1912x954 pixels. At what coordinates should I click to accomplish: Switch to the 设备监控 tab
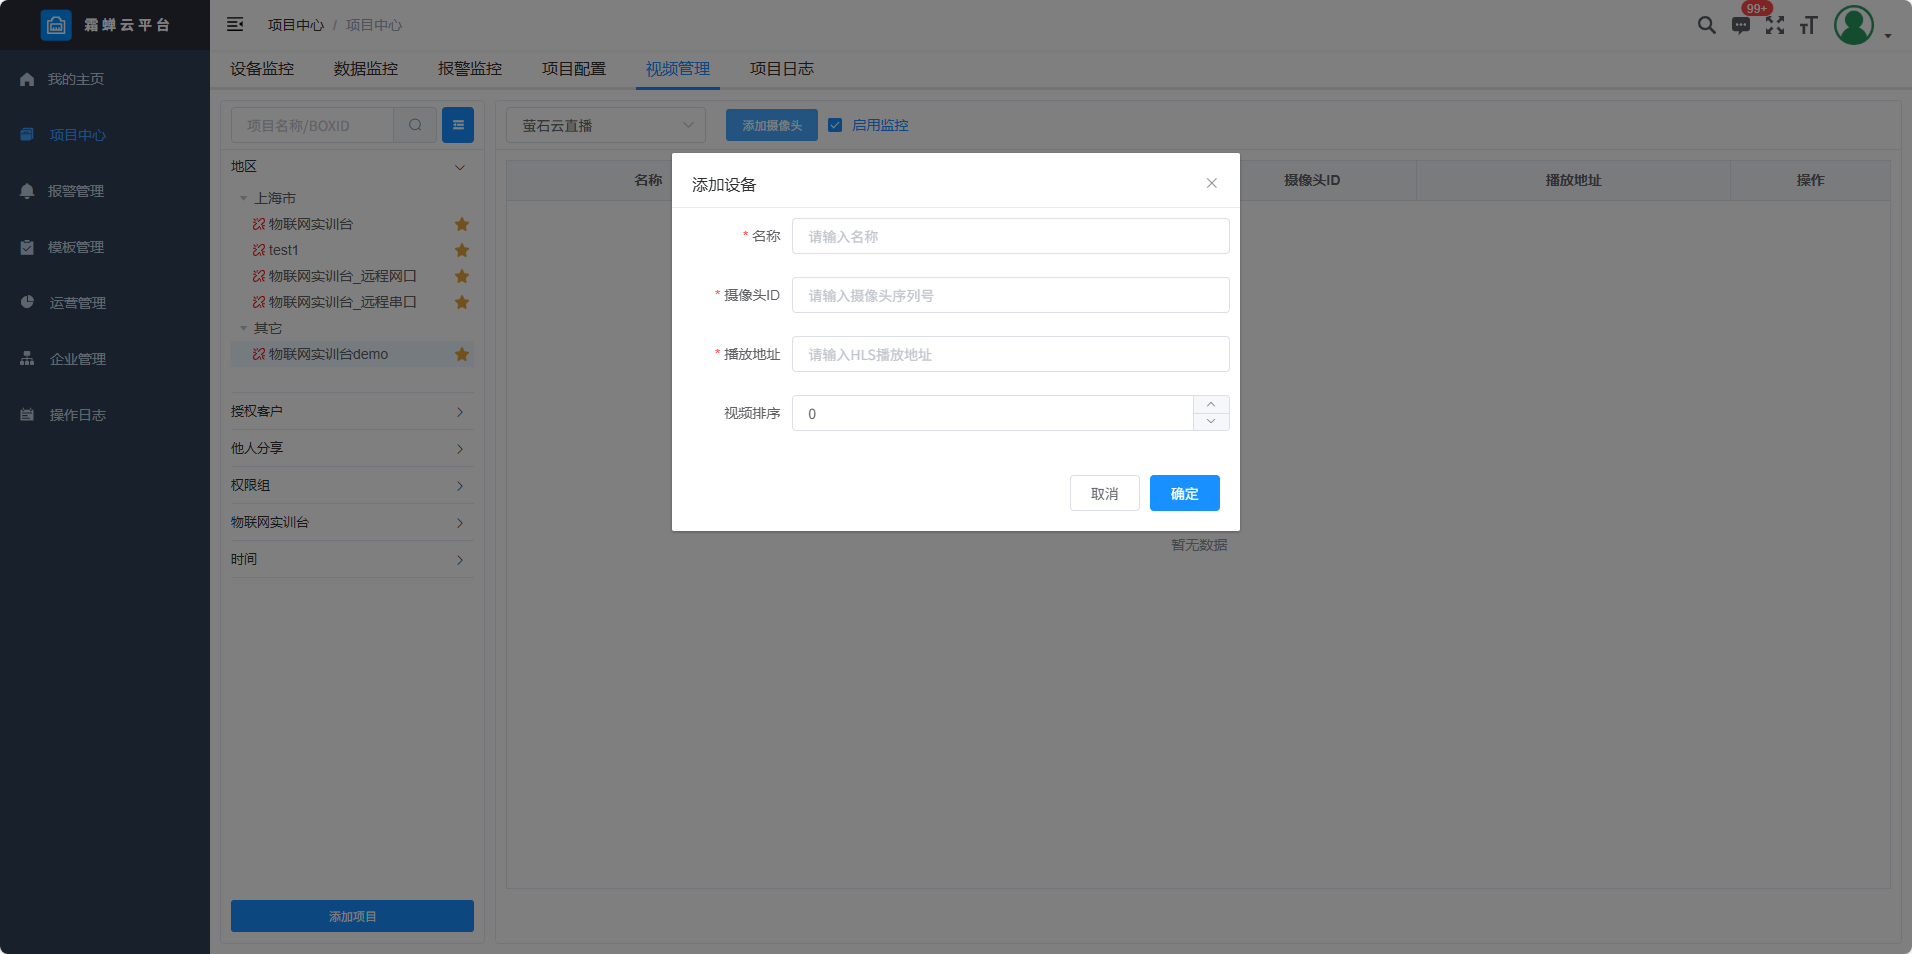[x=262, y=68]
